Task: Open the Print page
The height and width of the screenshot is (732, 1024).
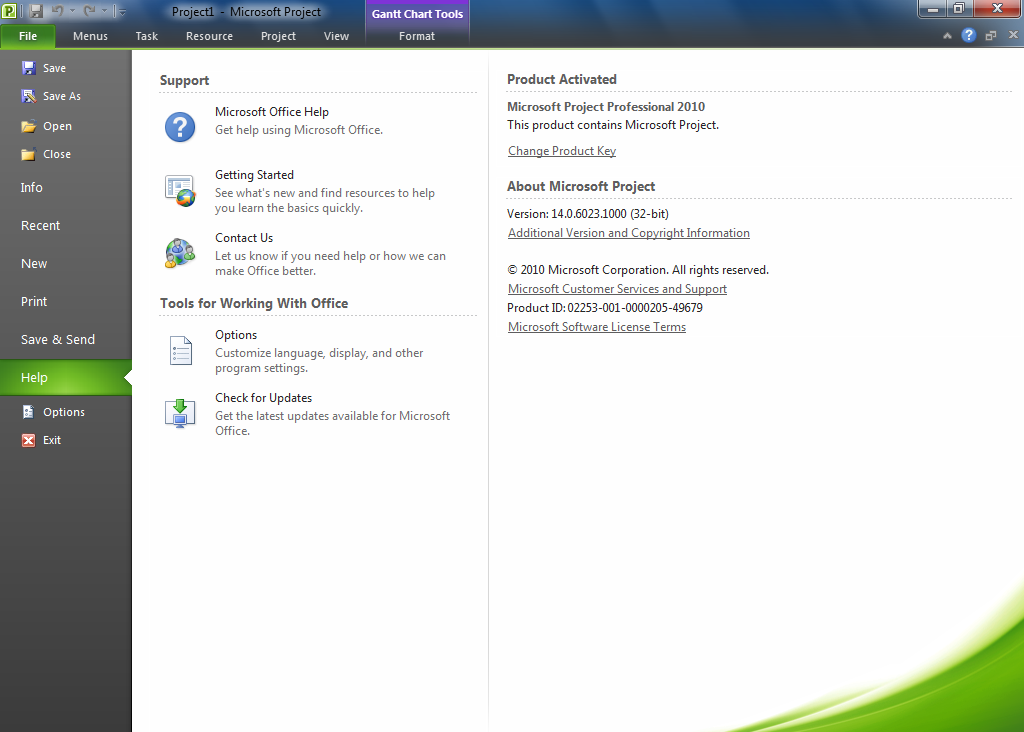Action: 34,302
